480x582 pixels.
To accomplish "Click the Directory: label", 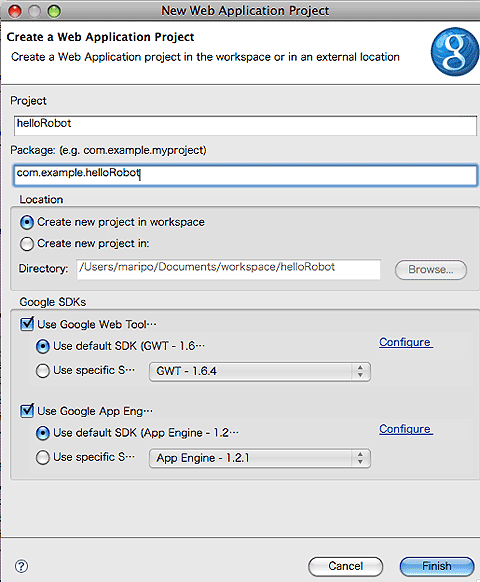I will pyautogui.click(x=43, y=268).
